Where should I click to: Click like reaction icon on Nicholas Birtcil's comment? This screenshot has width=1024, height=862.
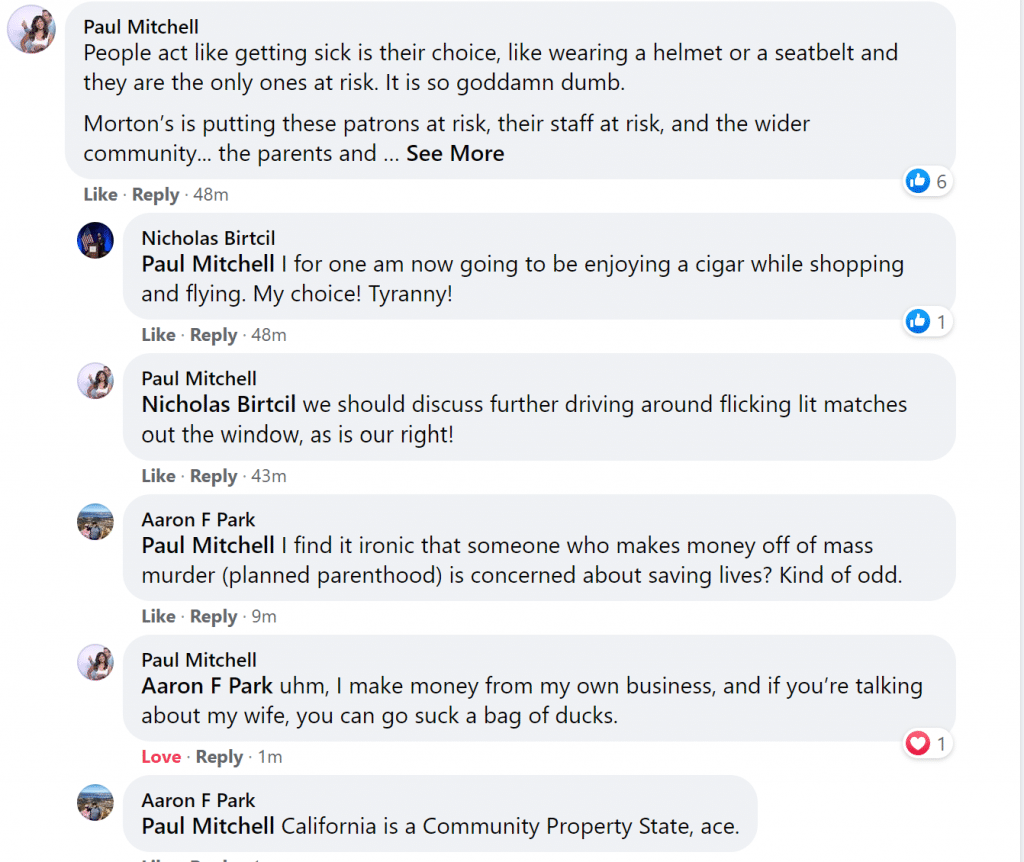point(918,321)
